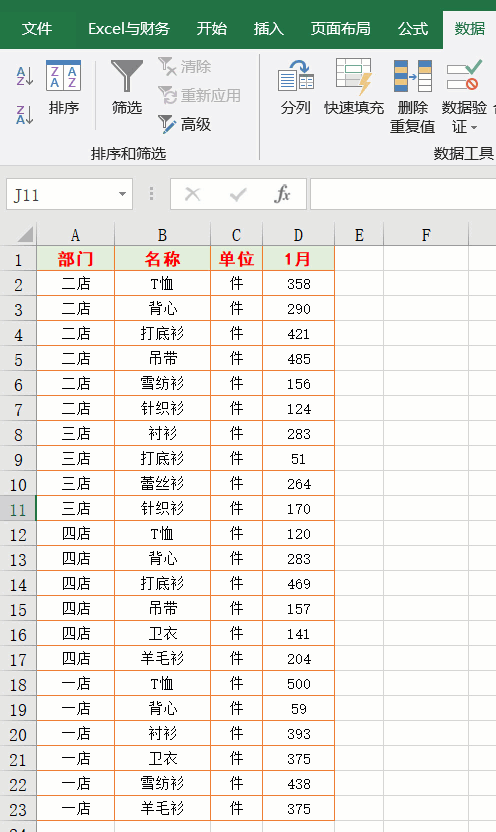Viewport: 496px width, 832px height.
Task: Click cell with value 51
Action: pyautogui.click(x=298, y=458)
